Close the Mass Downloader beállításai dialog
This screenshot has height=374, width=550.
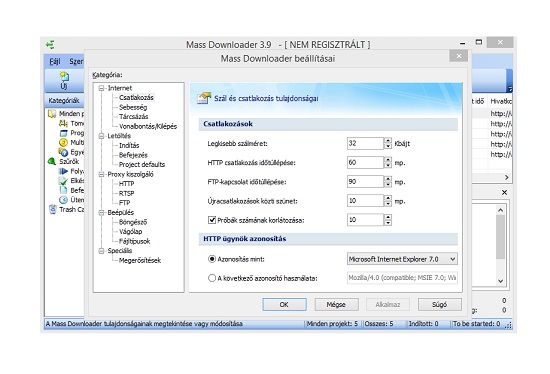(458, 56)
